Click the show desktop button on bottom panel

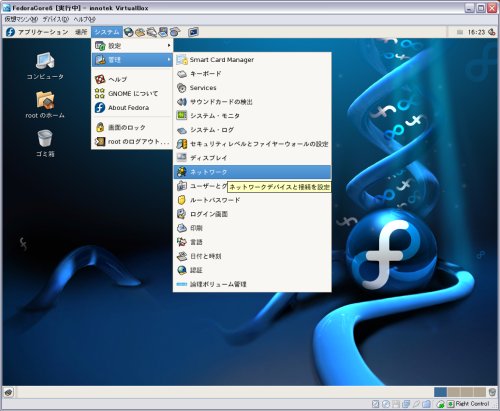pyautogui.click(x=8, y=392)
